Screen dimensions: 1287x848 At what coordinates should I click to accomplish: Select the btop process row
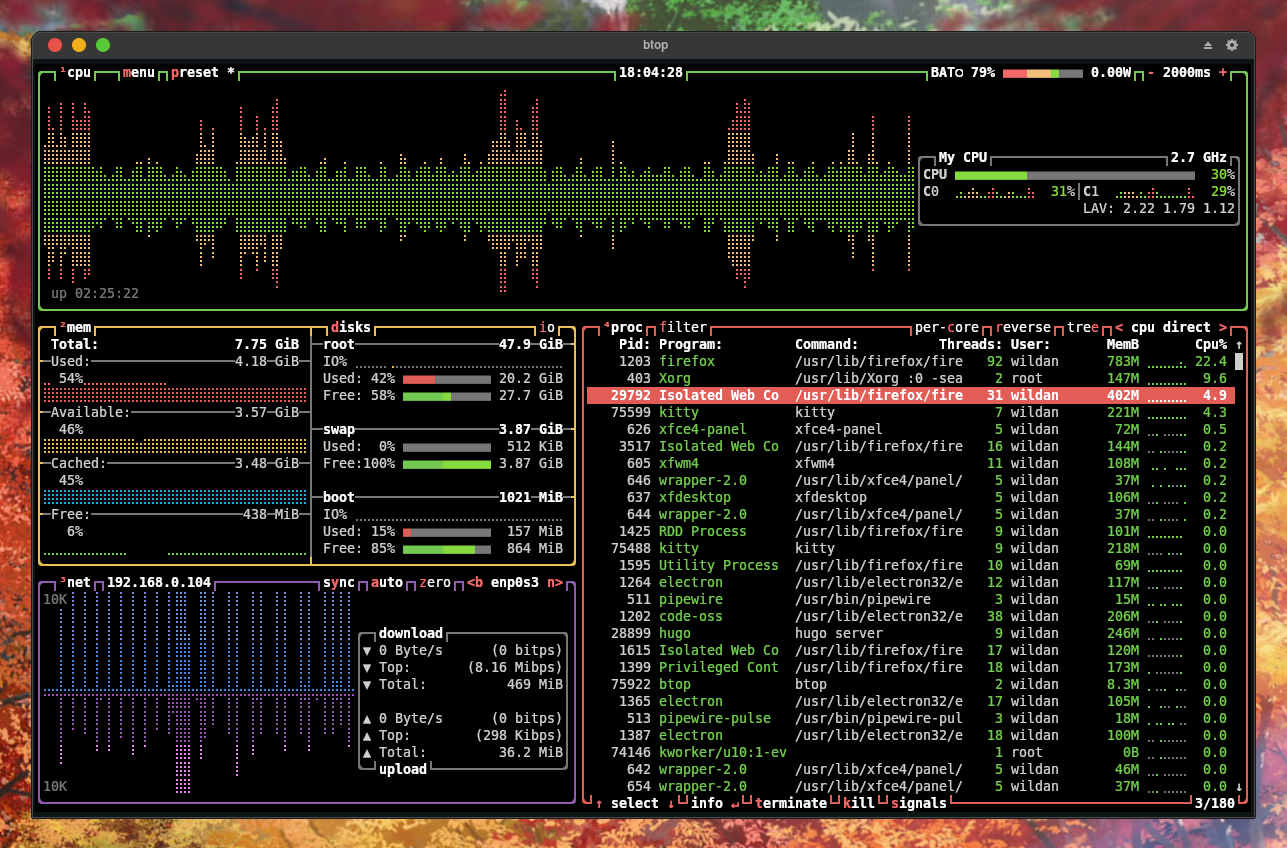tap(911, 684)
